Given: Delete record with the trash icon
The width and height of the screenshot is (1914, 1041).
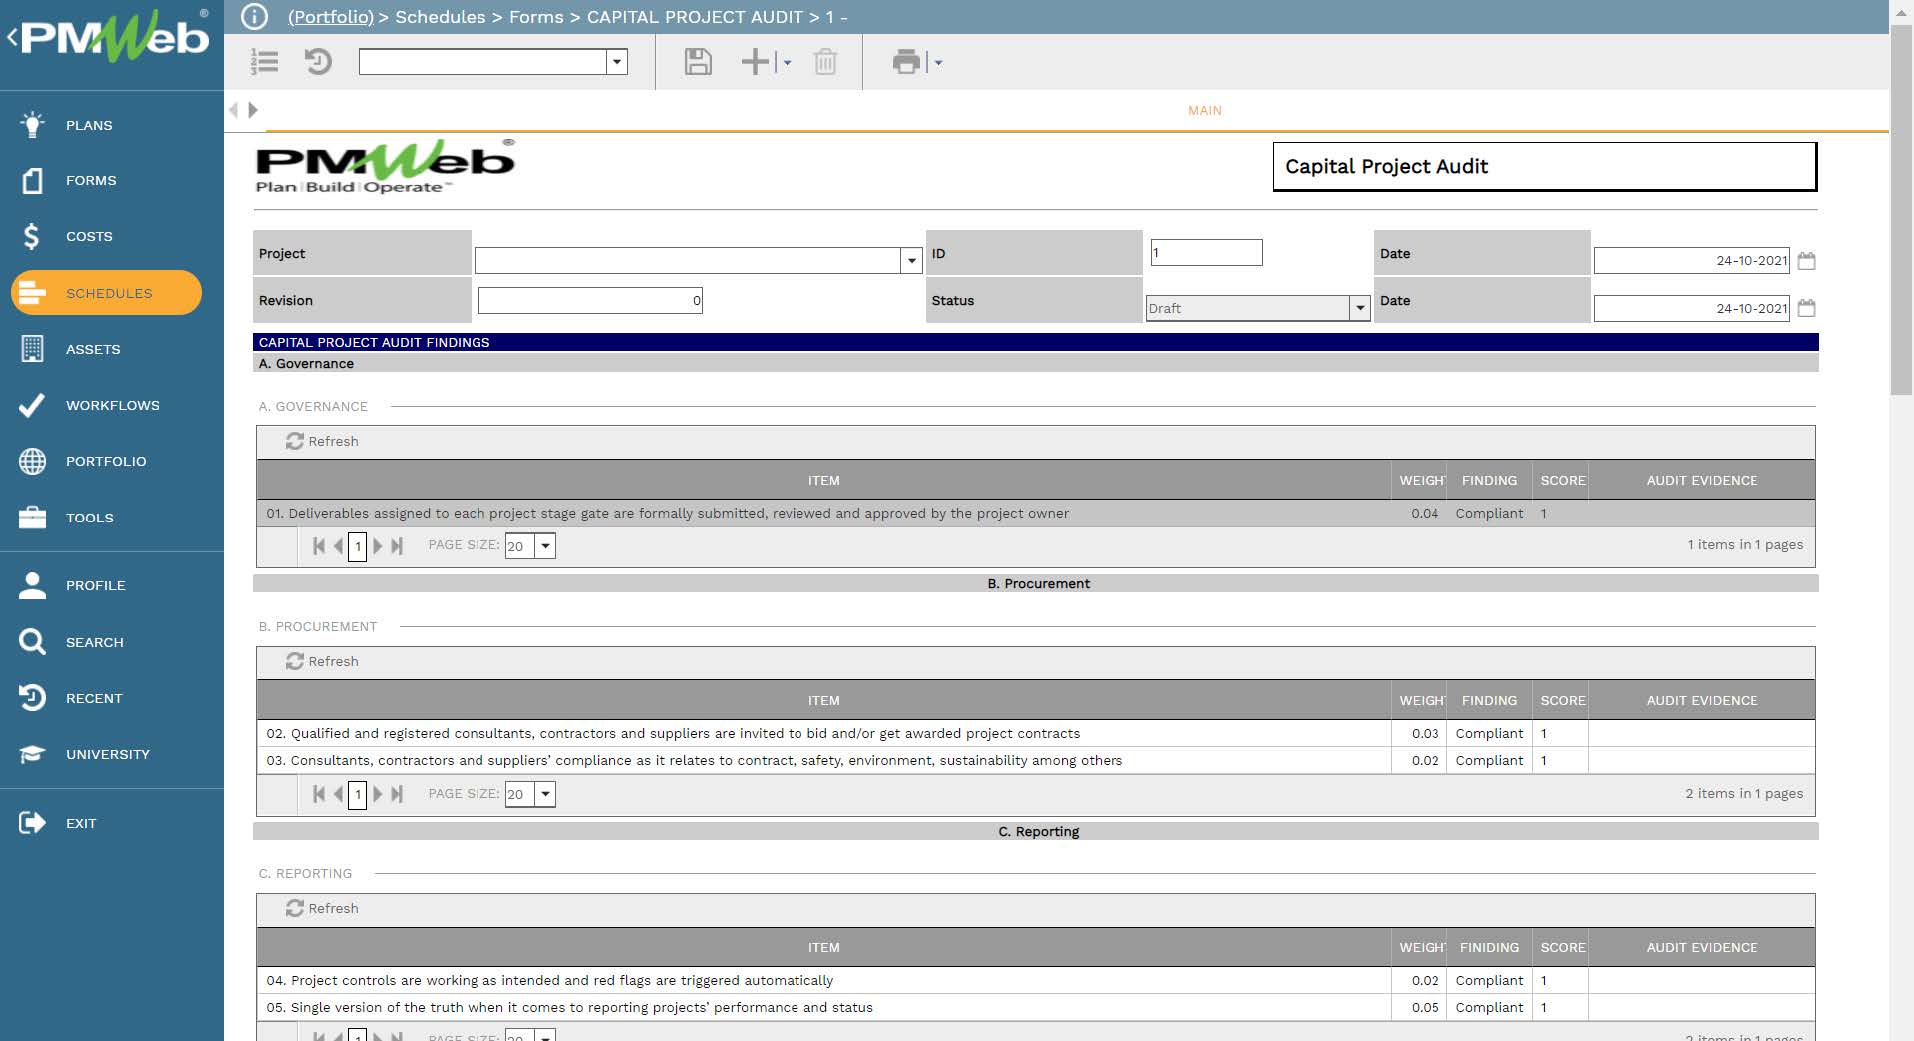Looking at the screenshot, I should point(825,62).
